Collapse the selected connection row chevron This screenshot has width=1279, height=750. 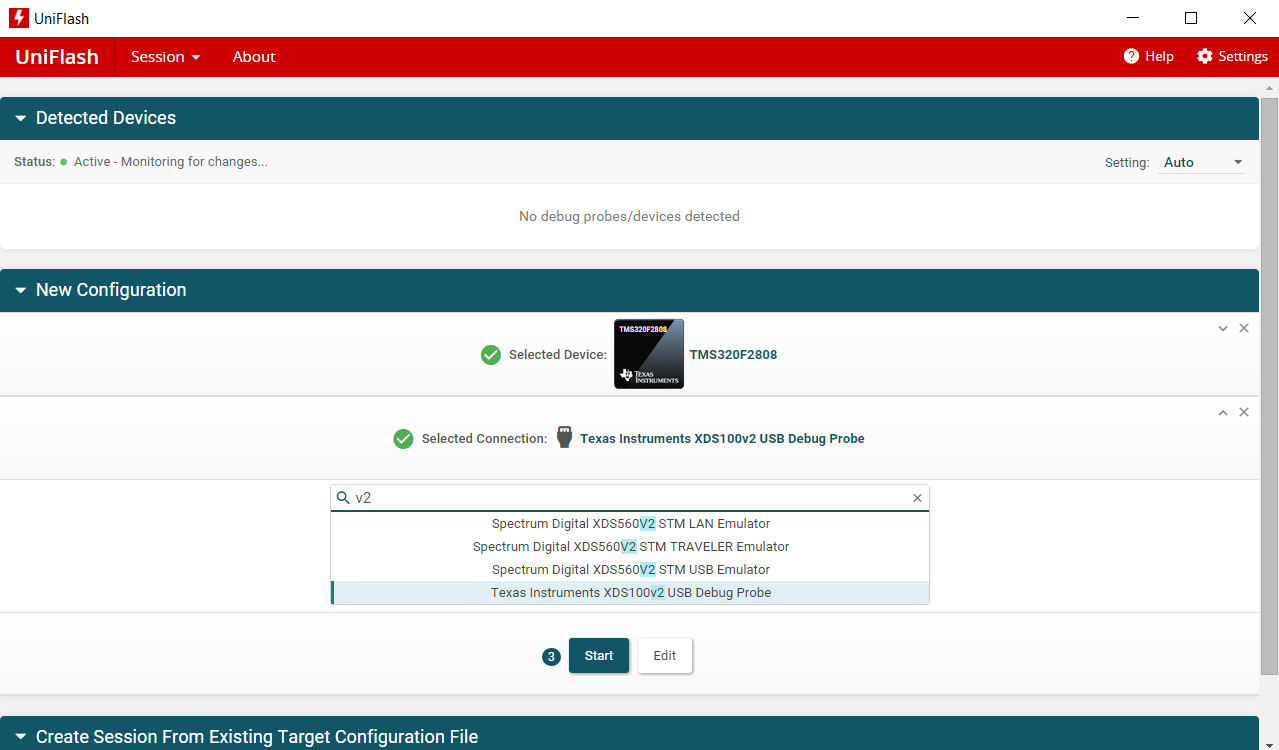pyautogui.click(x=1222, y=412)
